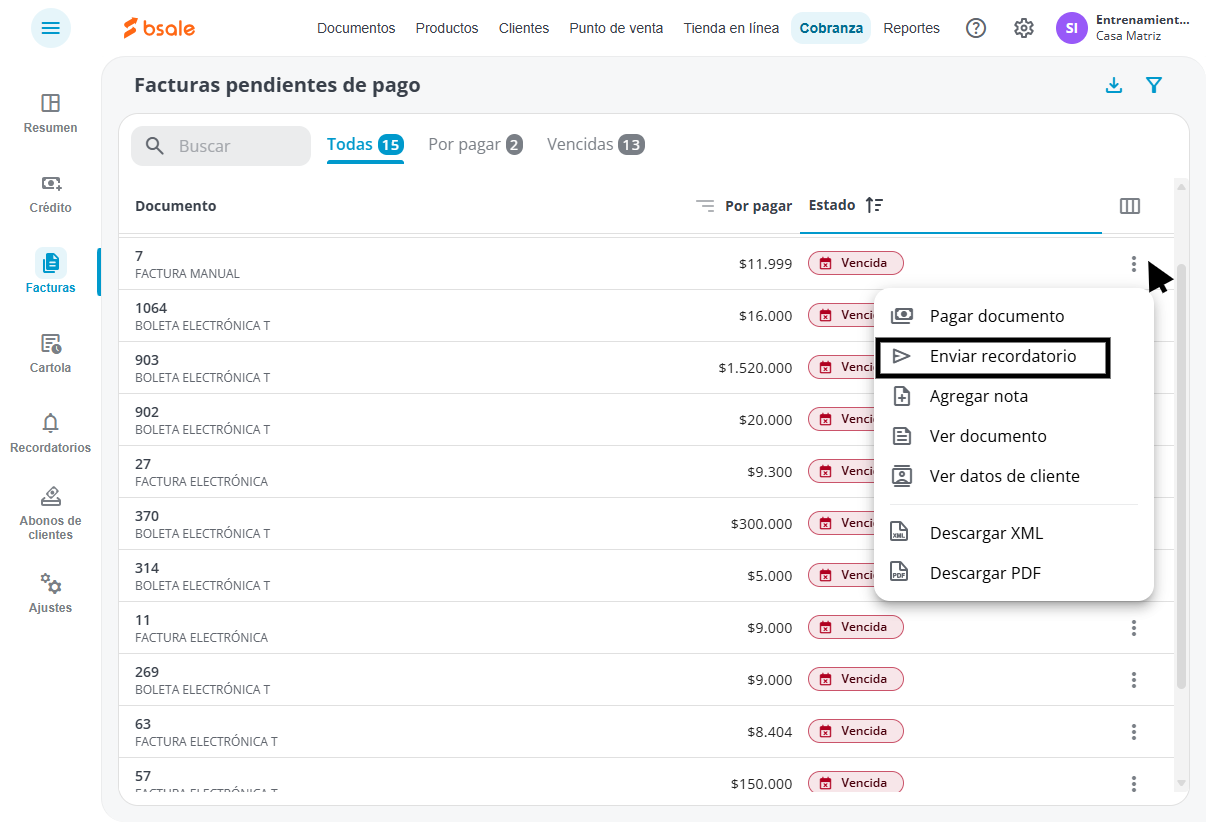This screenshot has width=1206, height=822.
Task: Open the Clientes top menu
Action: coord(524,28)
